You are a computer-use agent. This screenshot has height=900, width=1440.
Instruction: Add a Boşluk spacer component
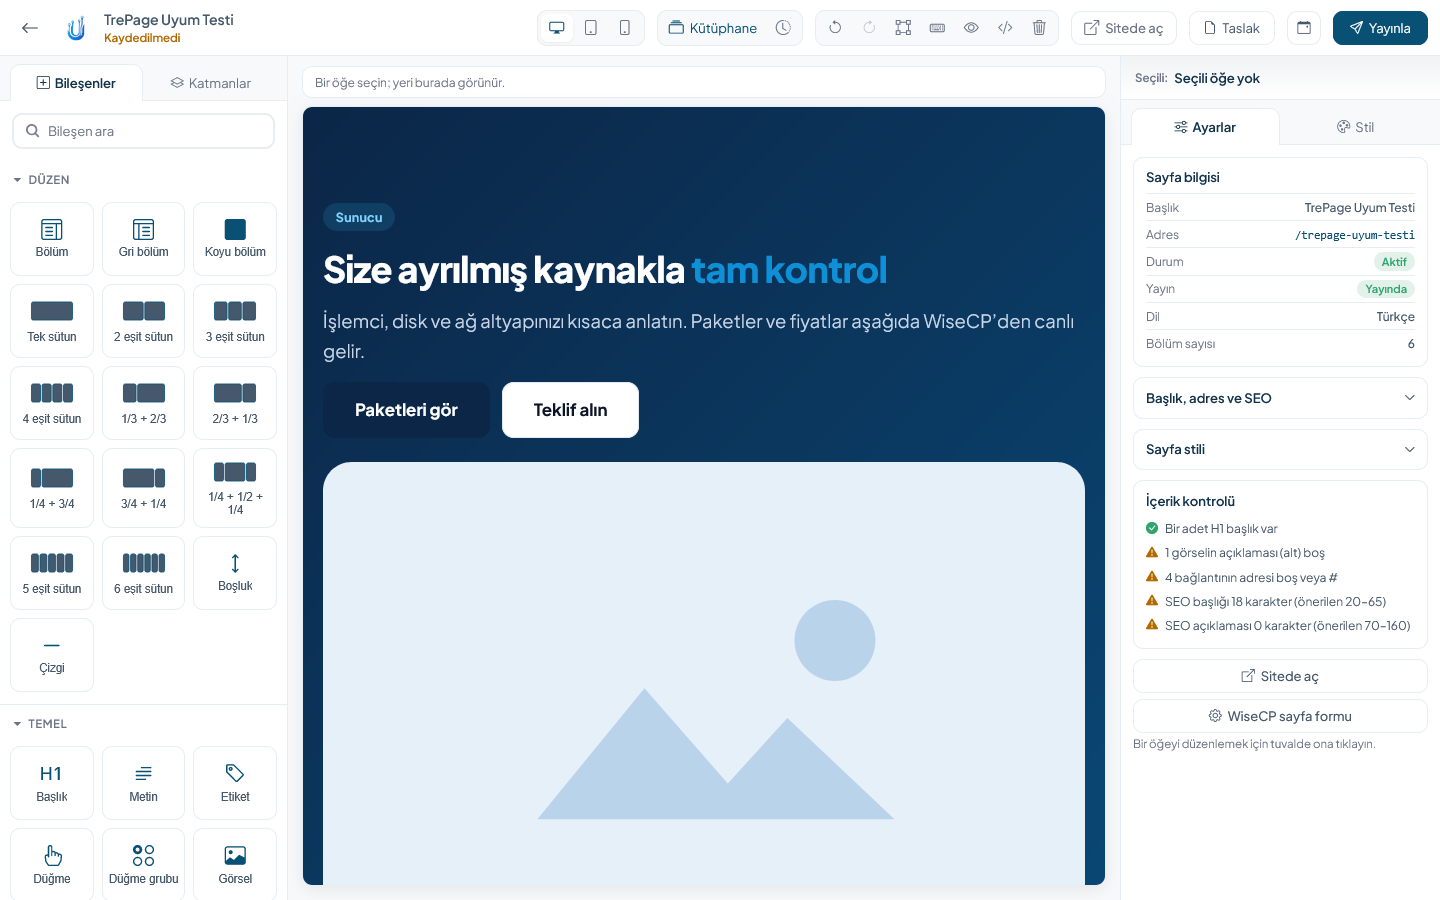tap(235, 573)
